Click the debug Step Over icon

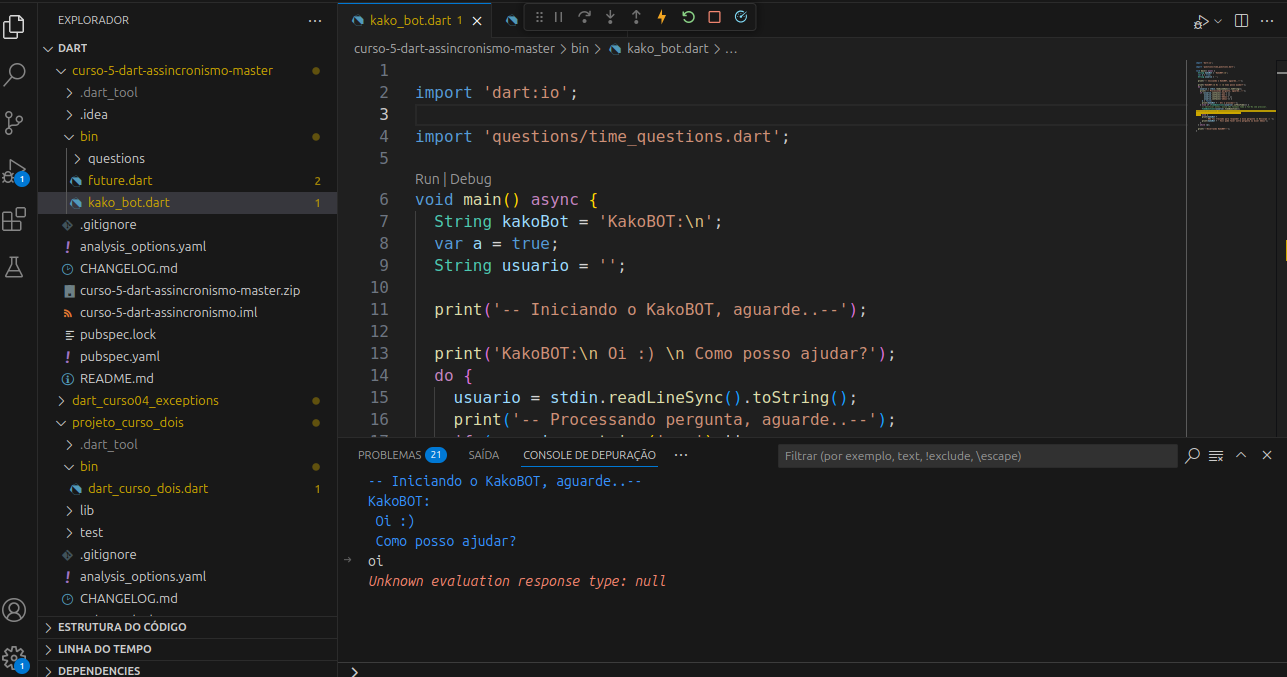(585, 17)
